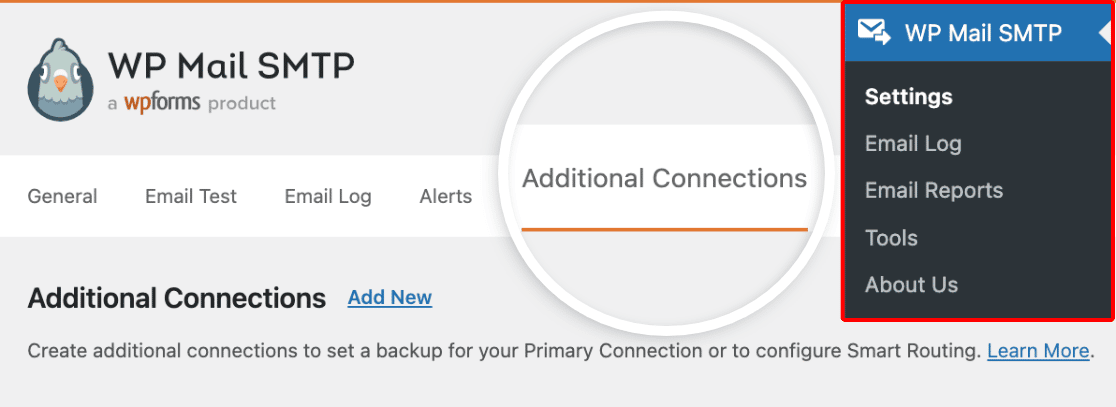Switch to the Email Test tab

coord(191,196)
